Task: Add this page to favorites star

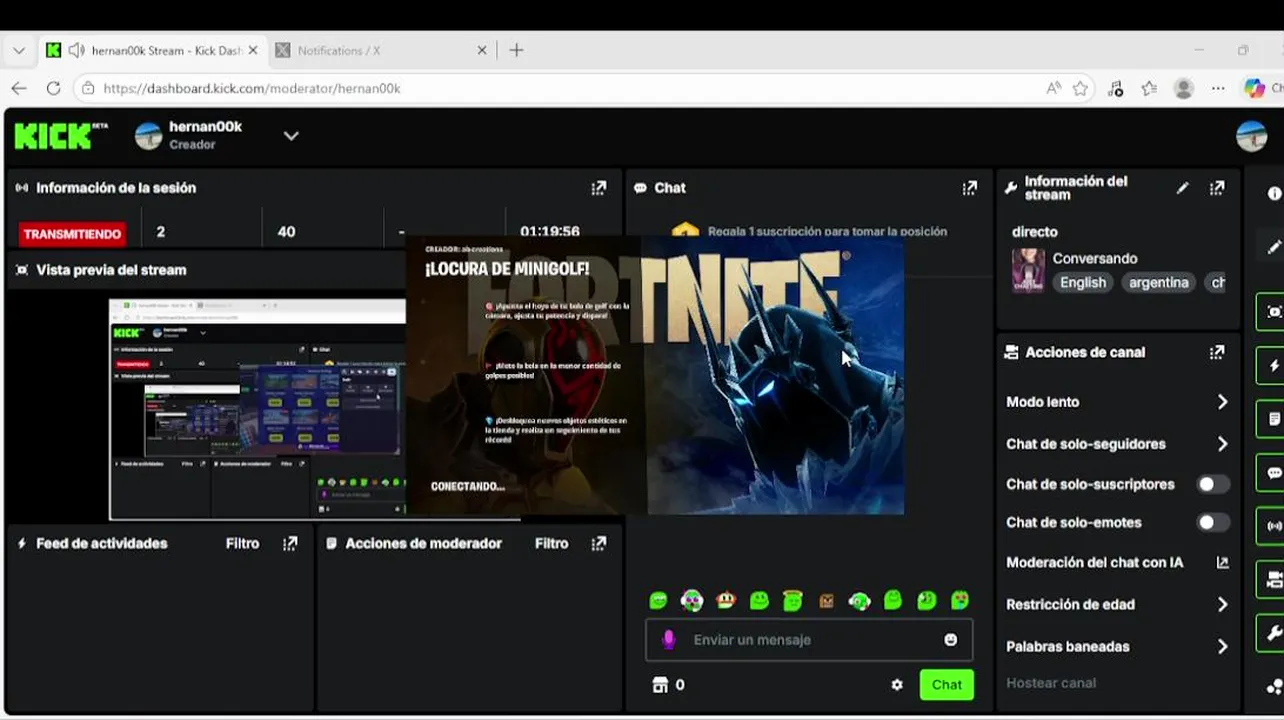Action: click(x=1080, y=88)
